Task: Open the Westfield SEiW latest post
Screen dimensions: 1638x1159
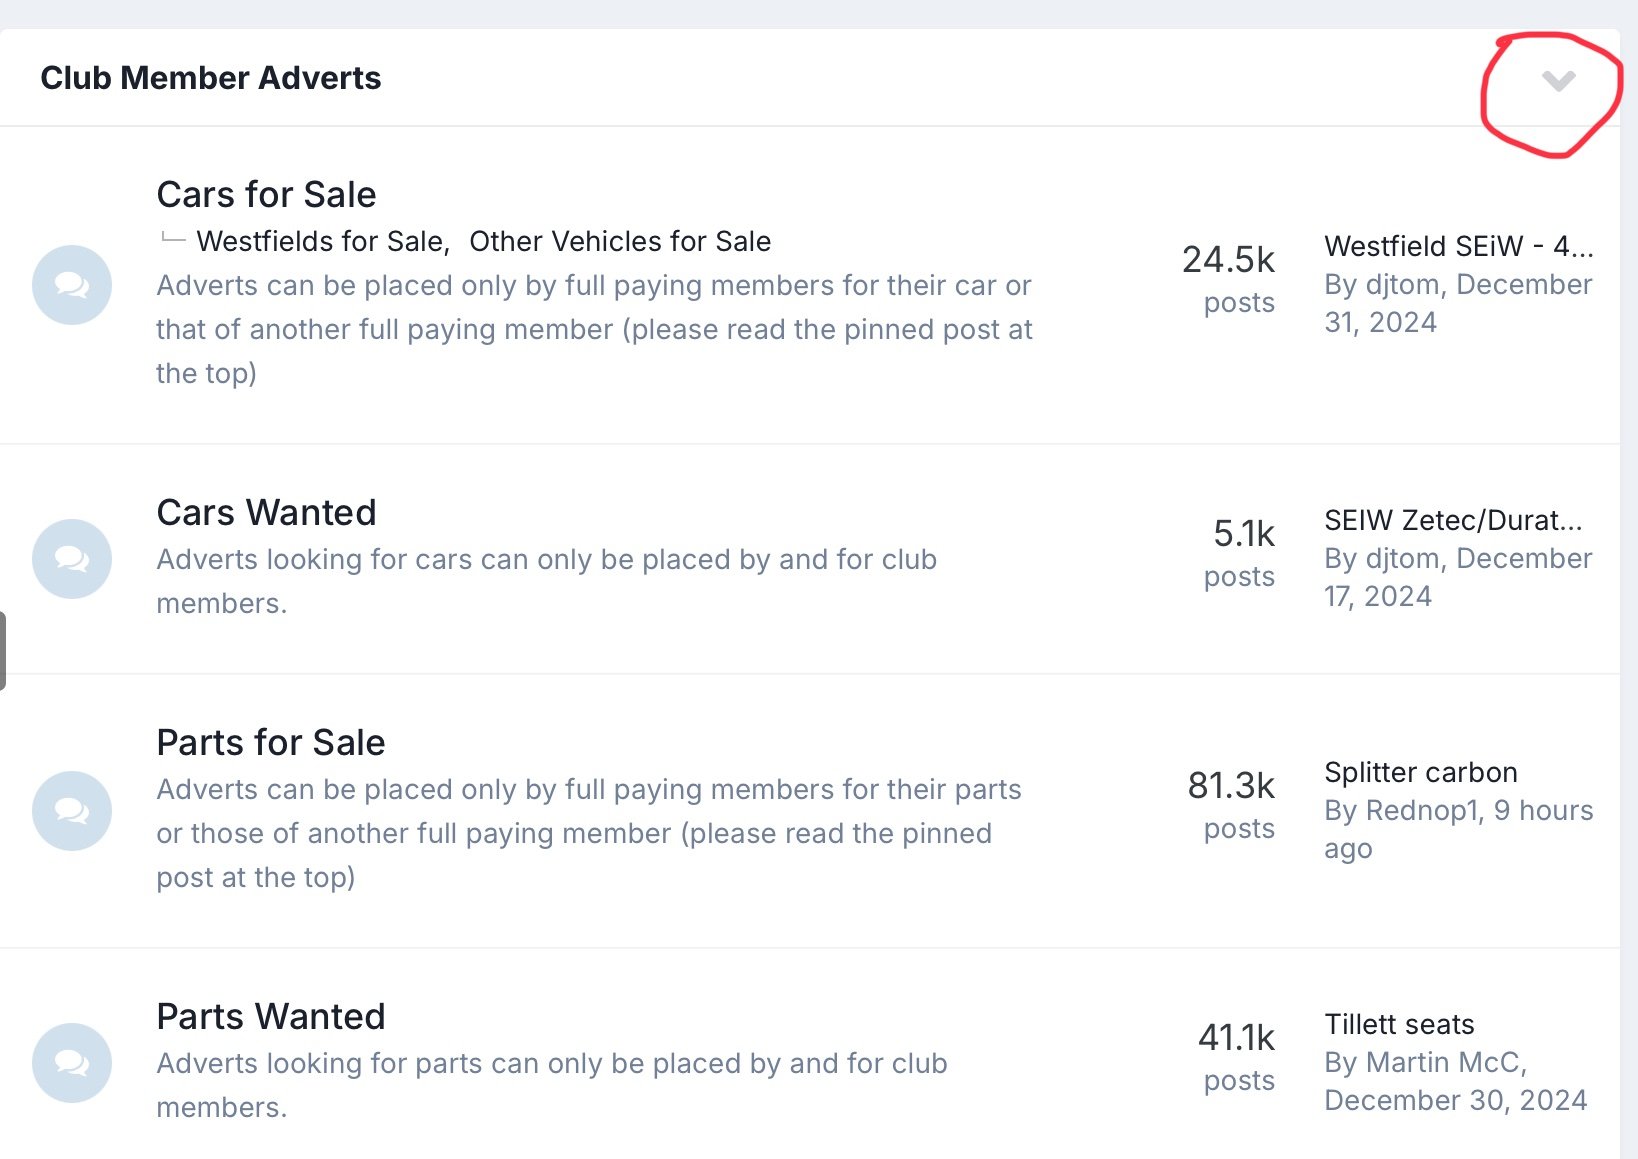Action: click(1459, 246)
